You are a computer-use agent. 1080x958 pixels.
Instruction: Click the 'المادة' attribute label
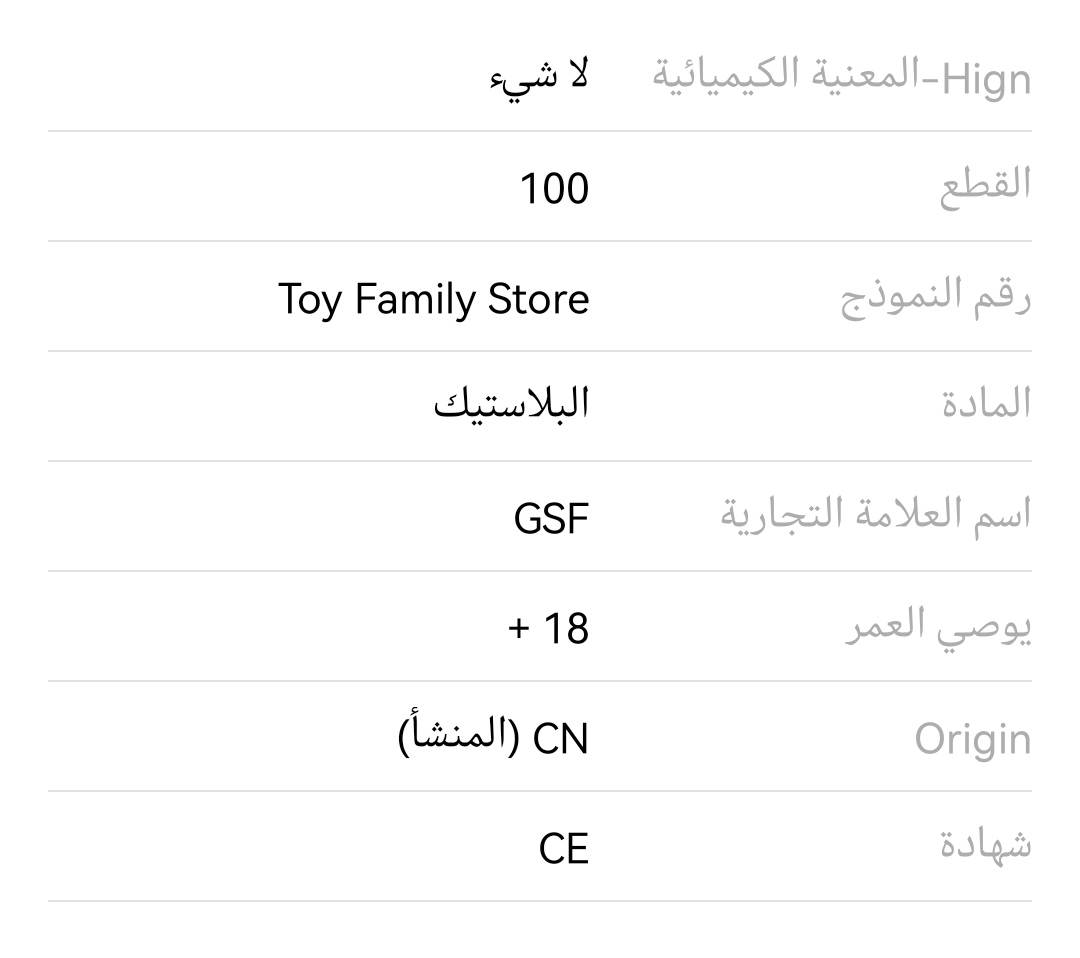point(987,403)
